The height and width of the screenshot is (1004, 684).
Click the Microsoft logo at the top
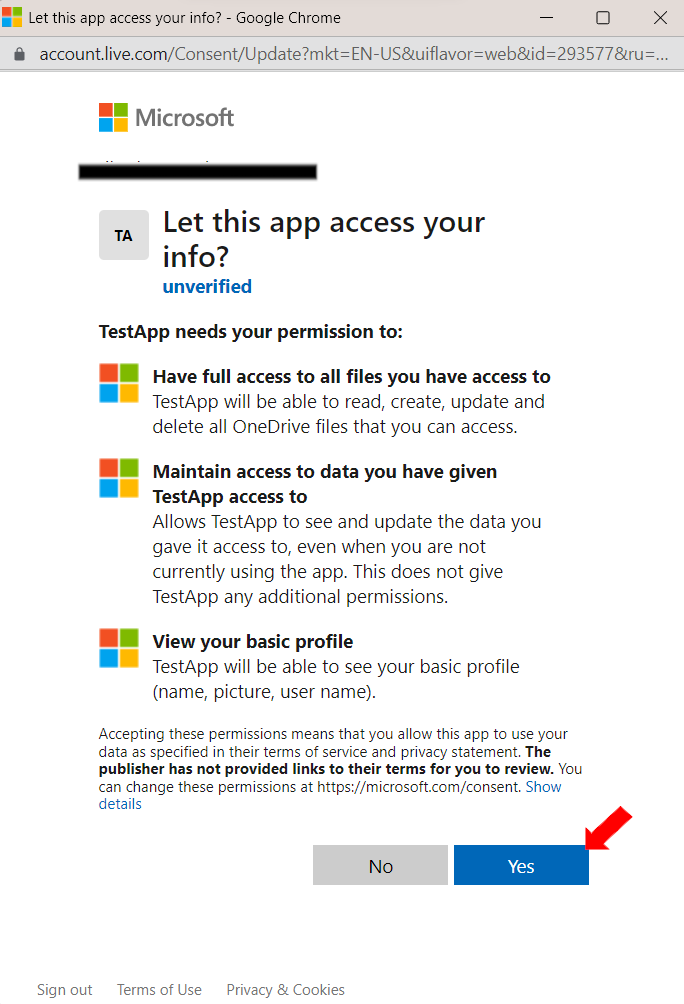coord(165,117)
